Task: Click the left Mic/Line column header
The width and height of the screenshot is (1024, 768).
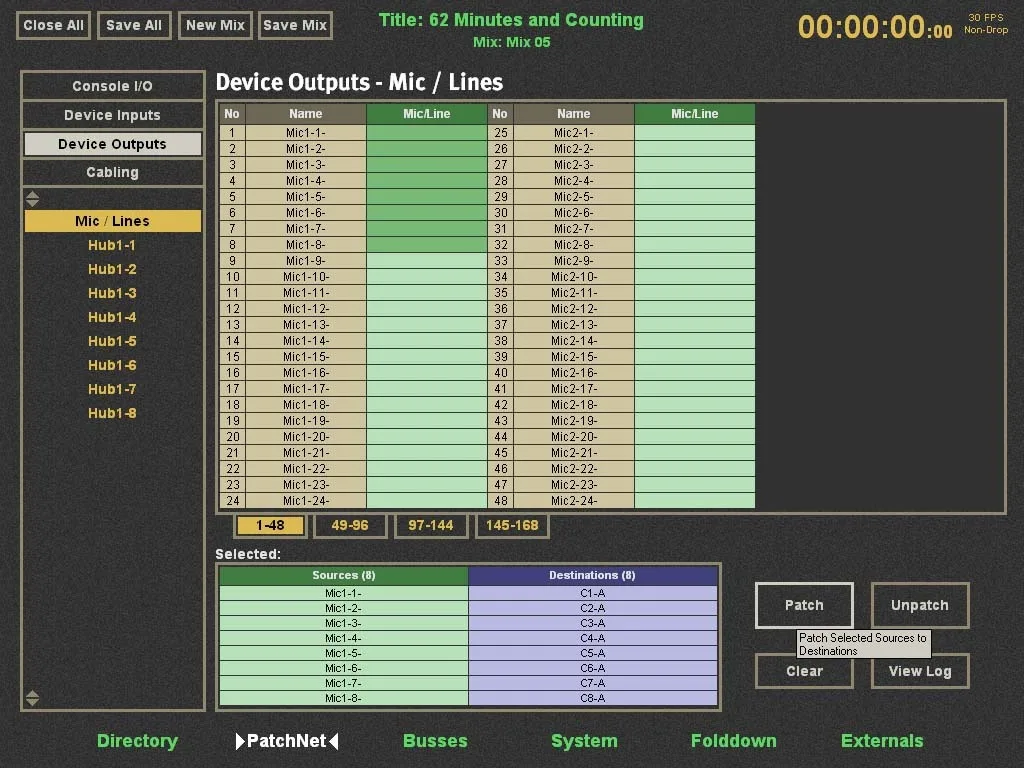Action: click(x=426, y=114)
